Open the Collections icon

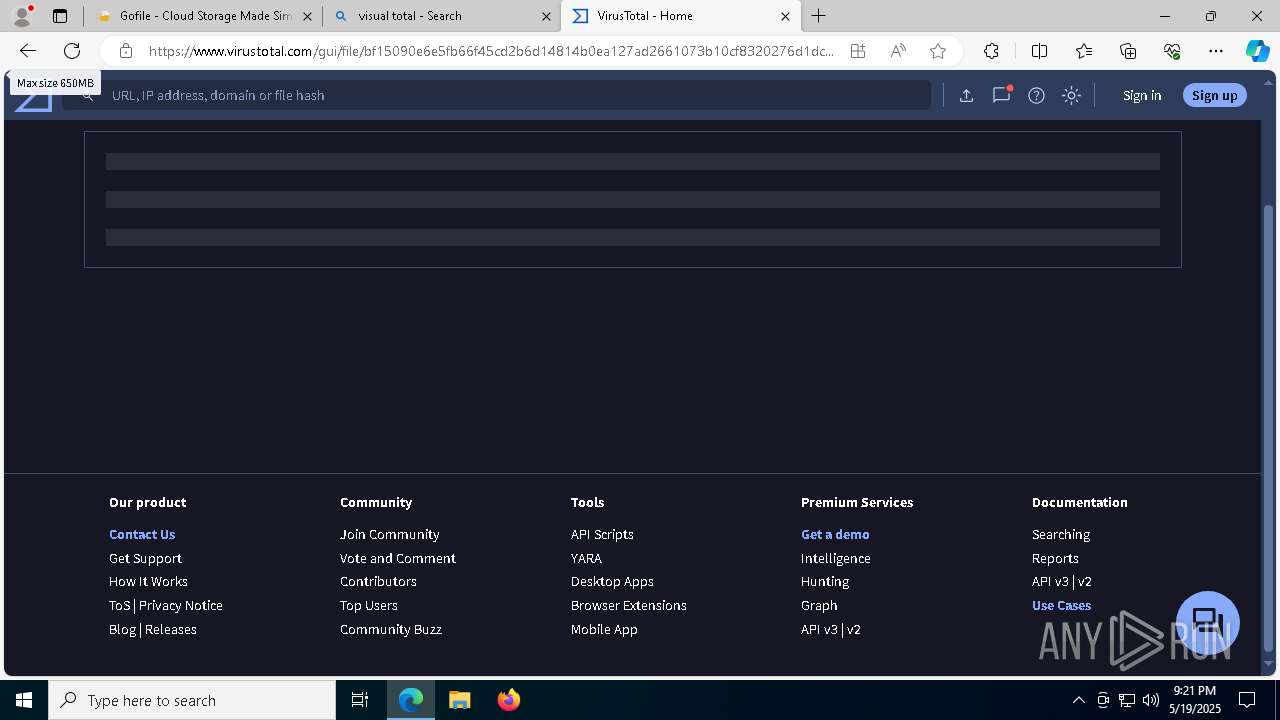tap(1128, 51)
